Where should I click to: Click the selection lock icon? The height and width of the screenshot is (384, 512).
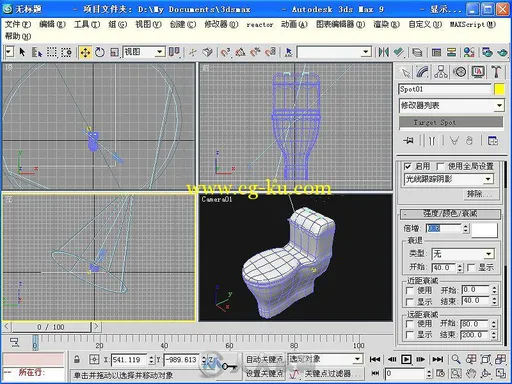click(x=77, y=359)
